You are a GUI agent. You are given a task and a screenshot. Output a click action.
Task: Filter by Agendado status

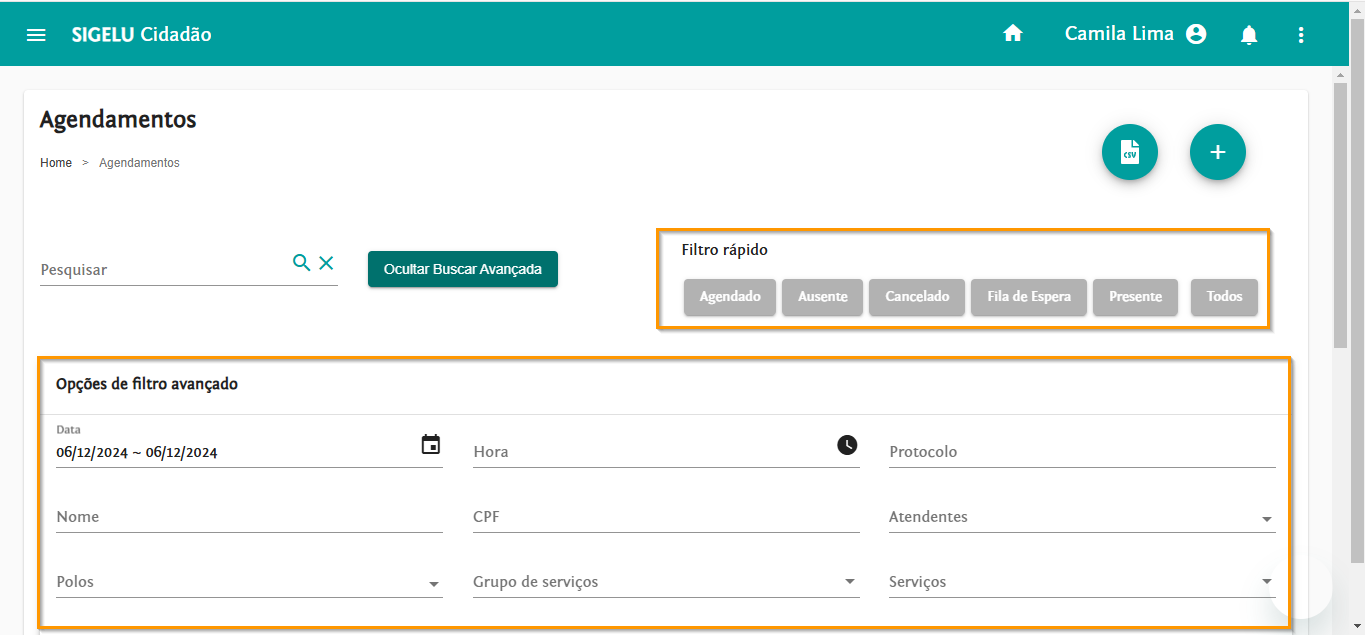coord(730,297)
